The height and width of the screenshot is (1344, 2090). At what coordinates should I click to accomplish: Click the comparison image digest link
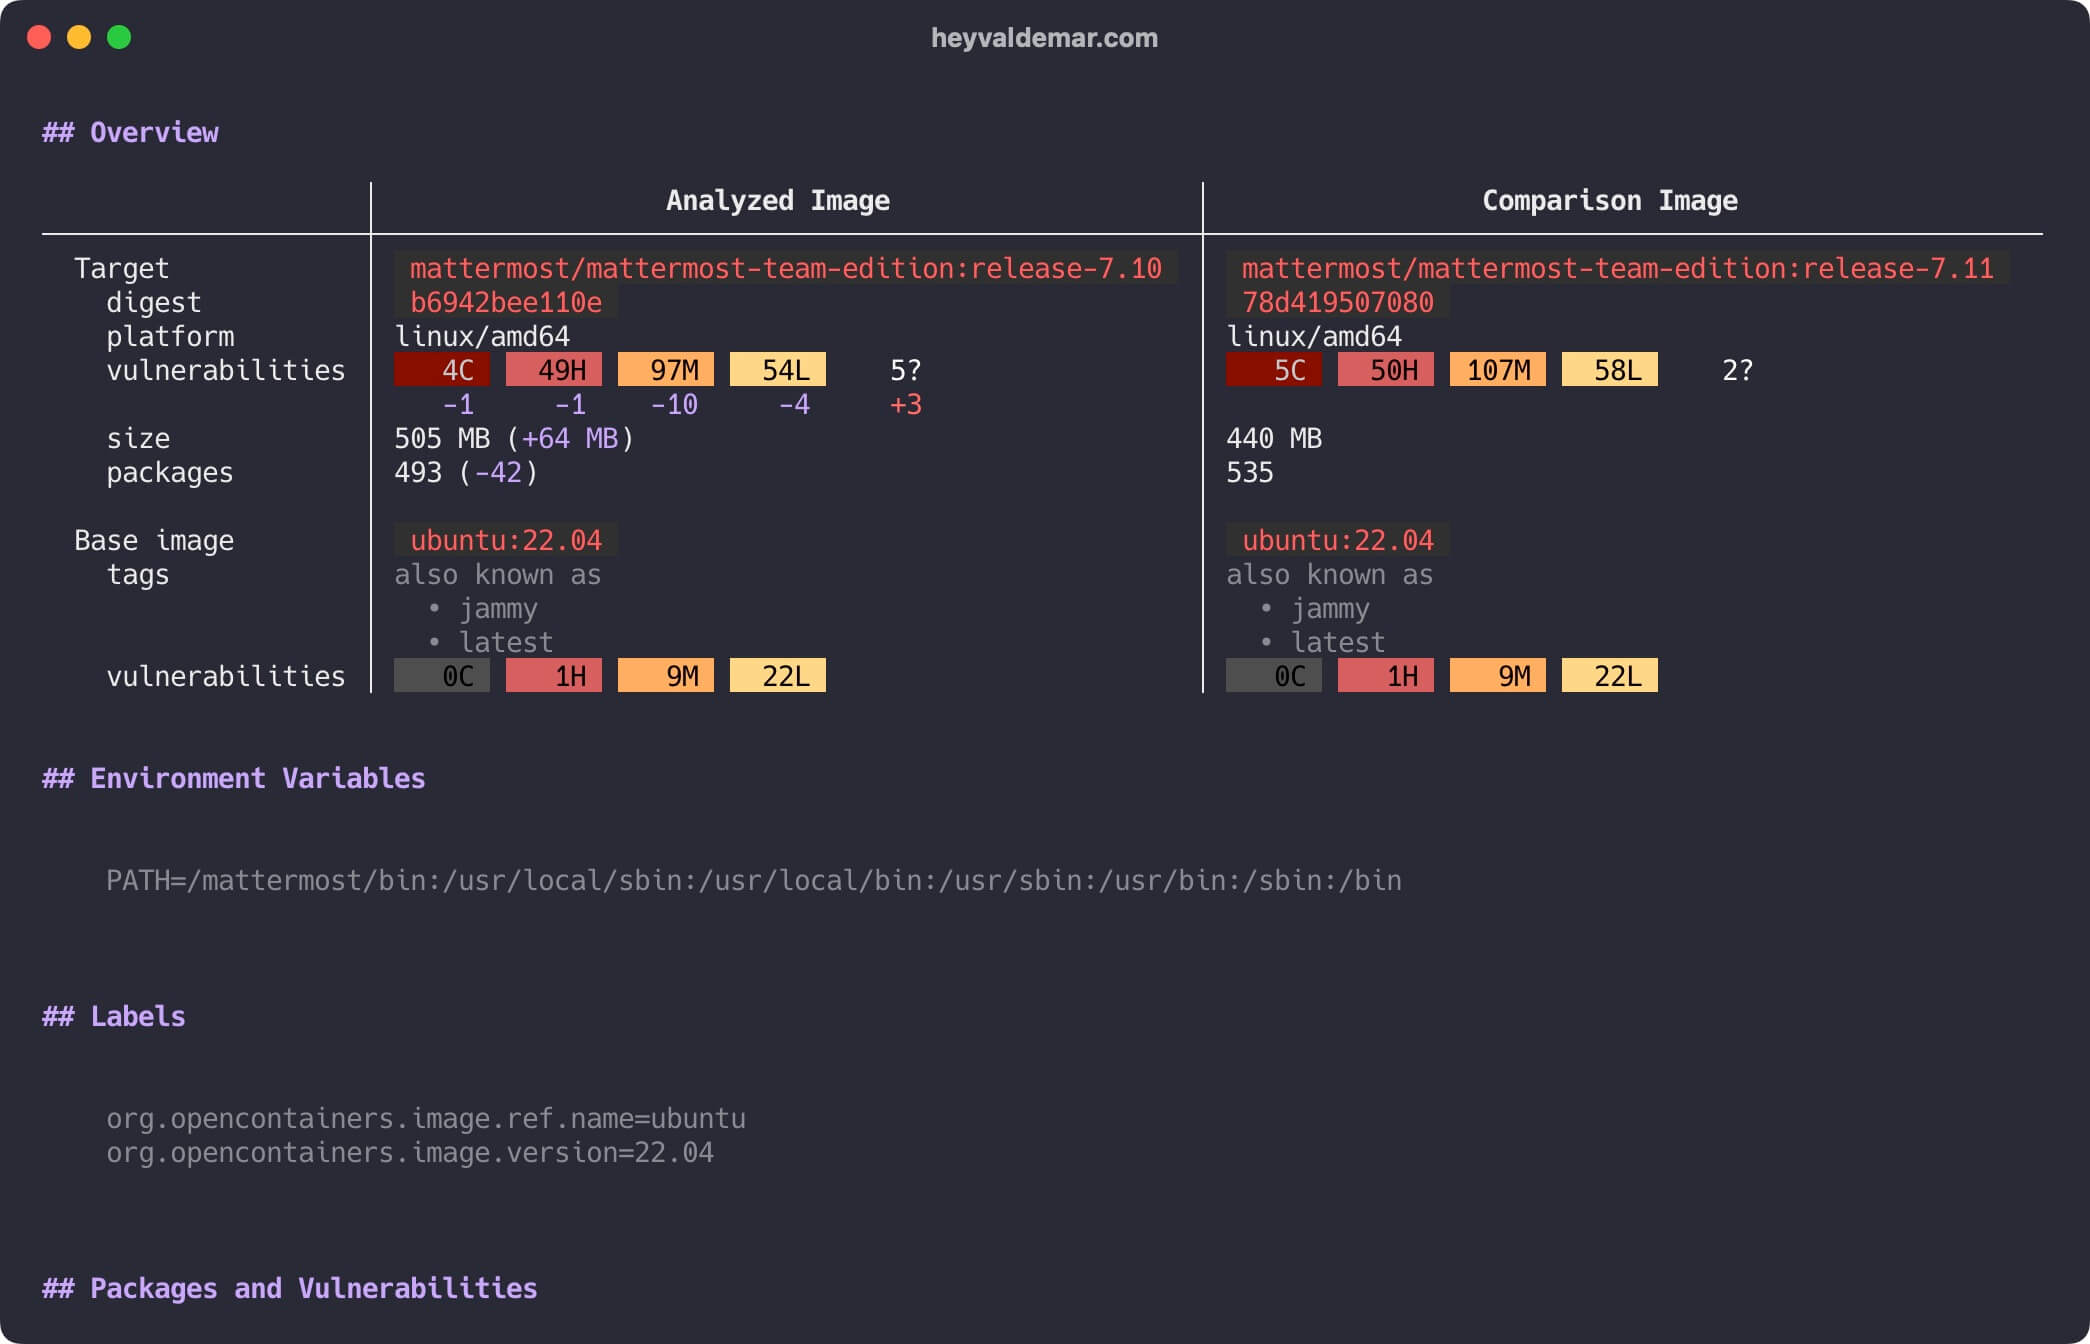[1325, 300]
